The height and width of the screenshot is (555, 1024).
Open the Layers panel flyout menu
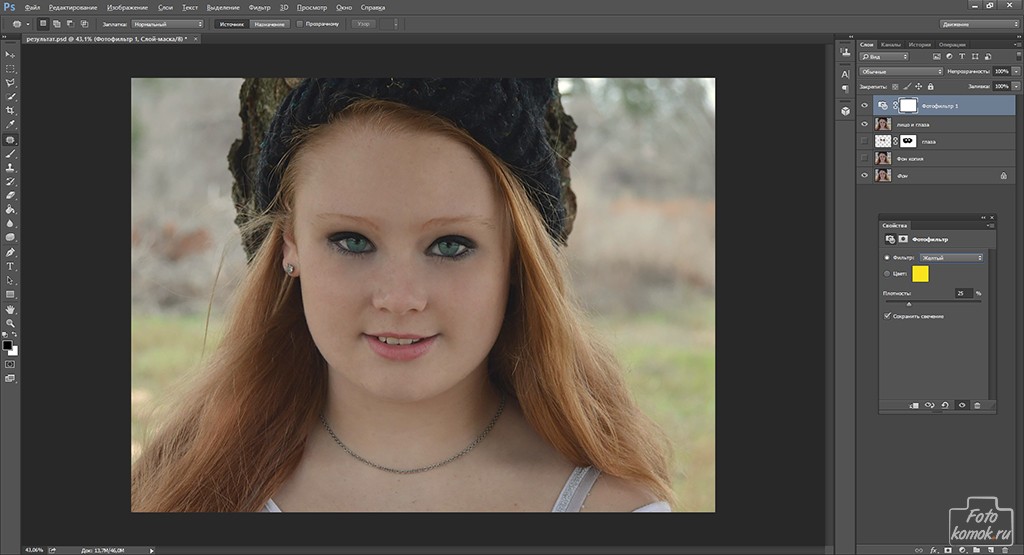pyautogui.click(x=1017, y=44)
